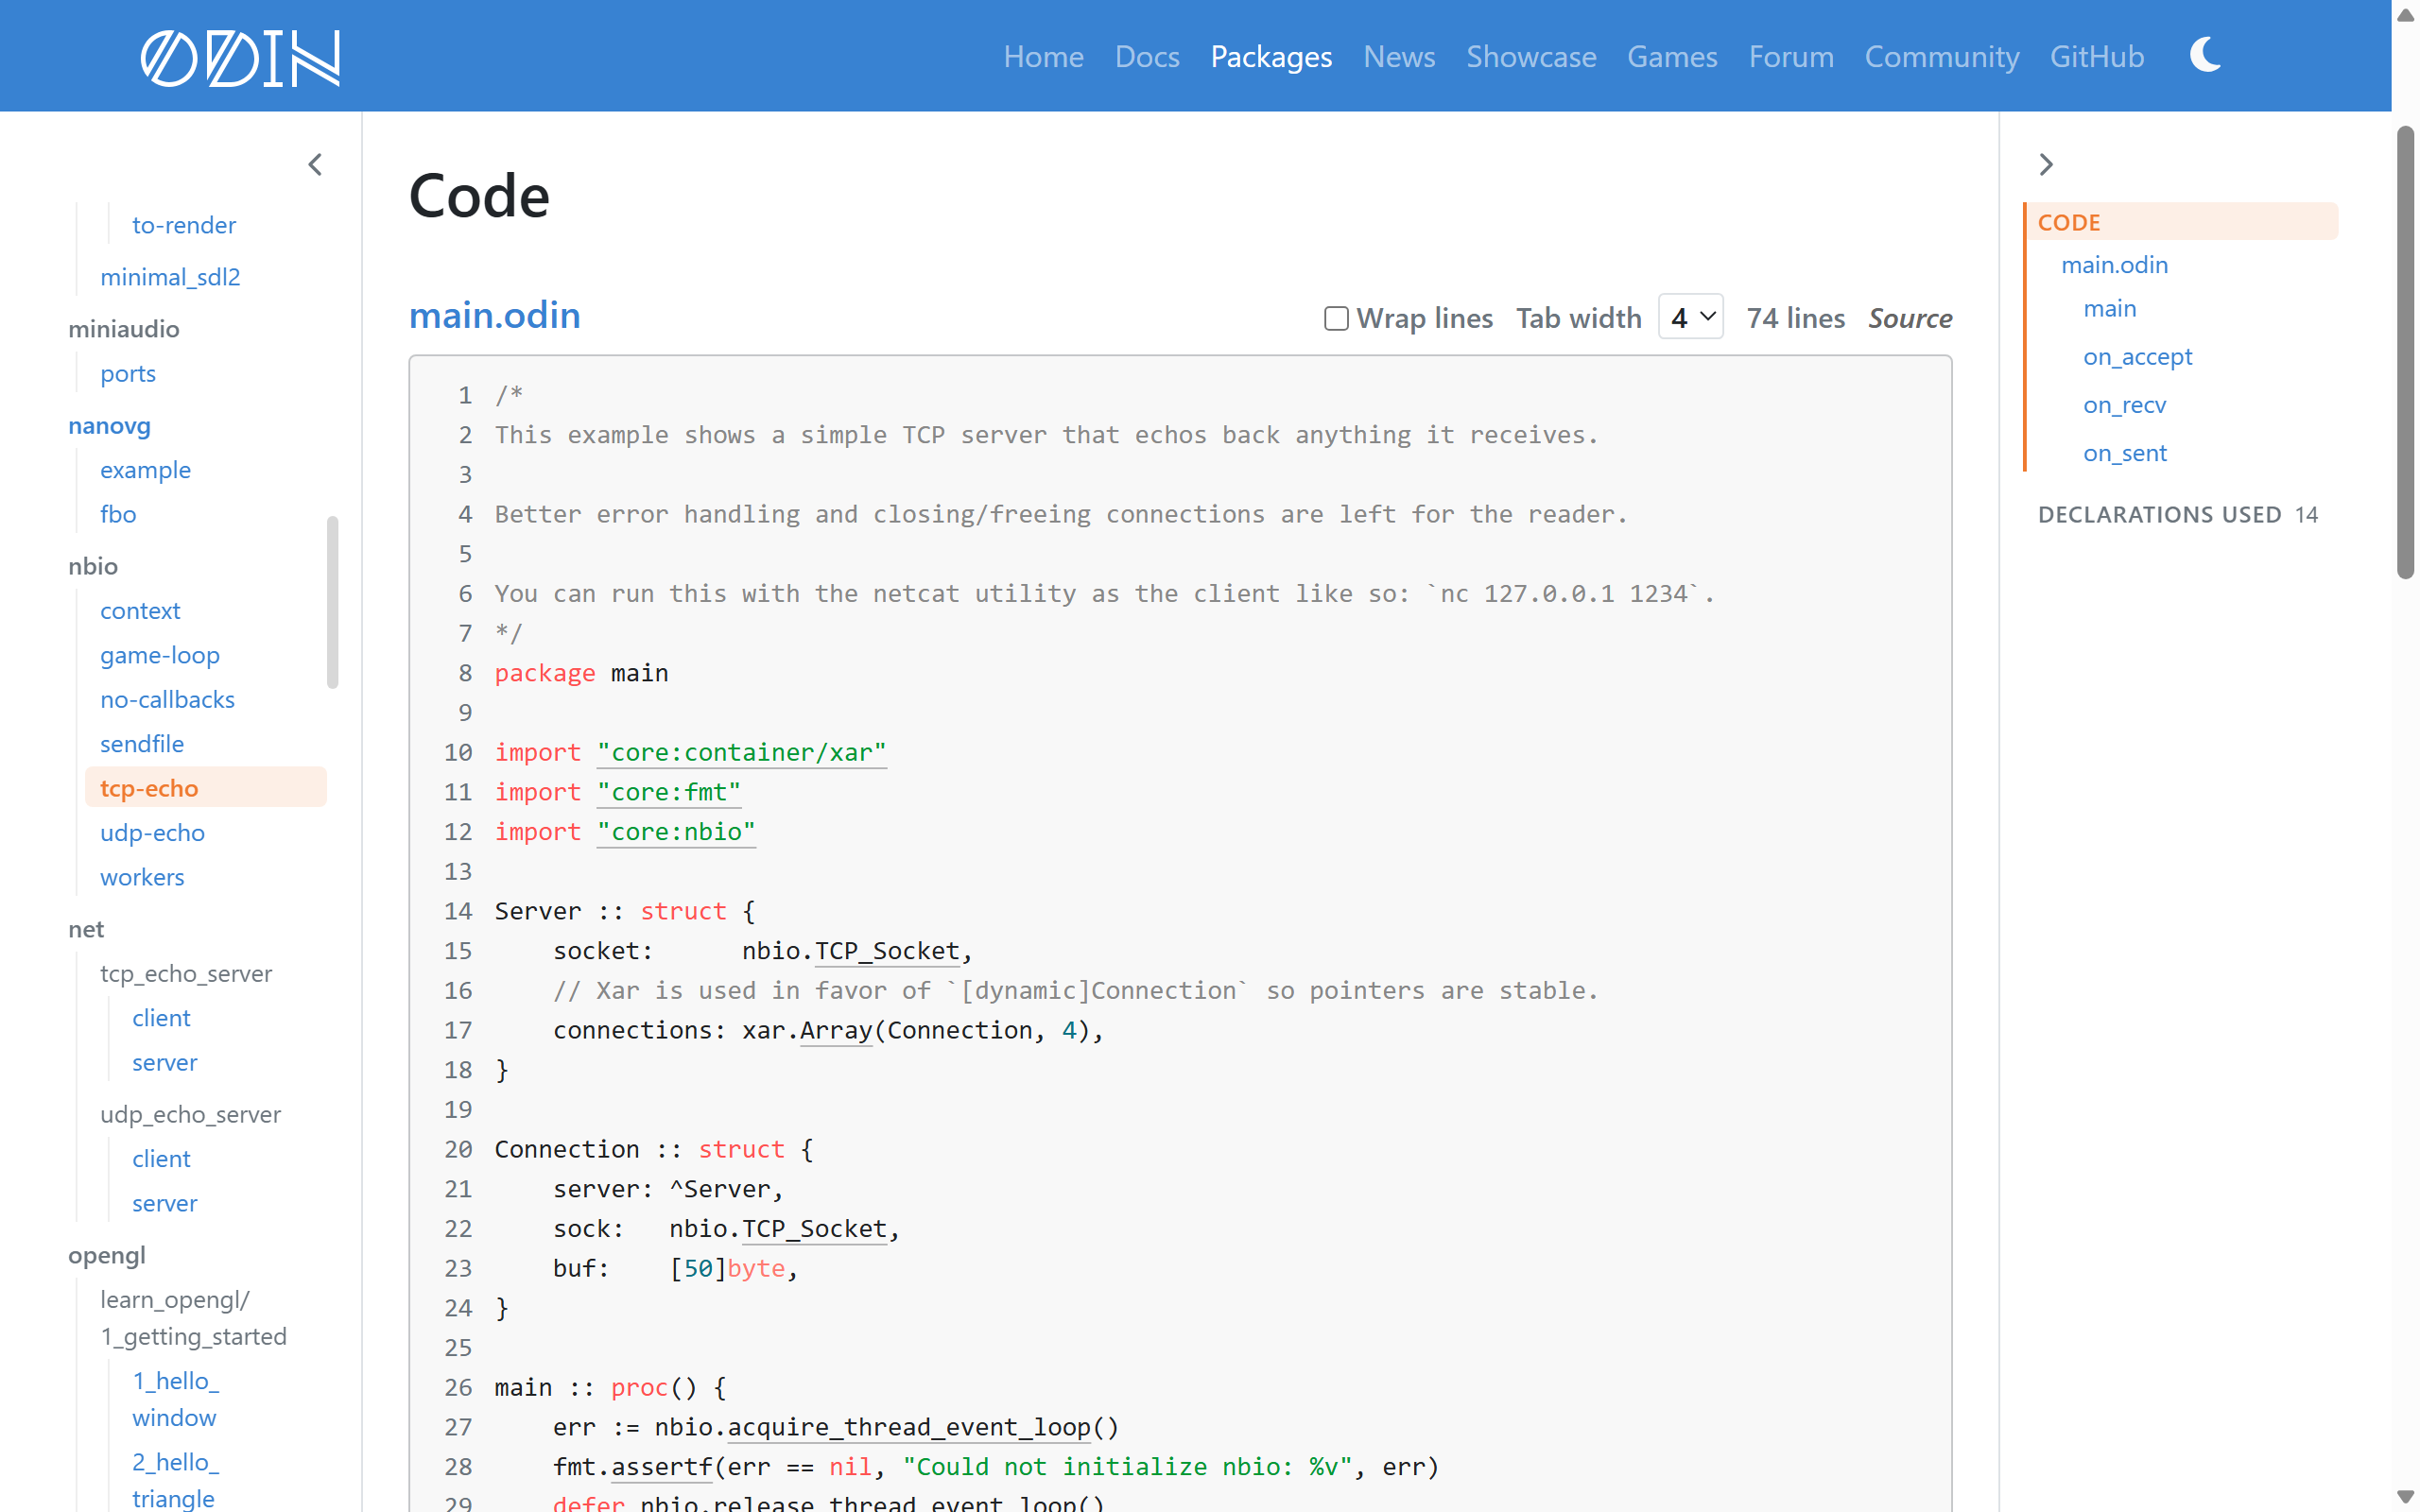
Task: Follow the "core:nbio" import link
Action: pos(676,831)
